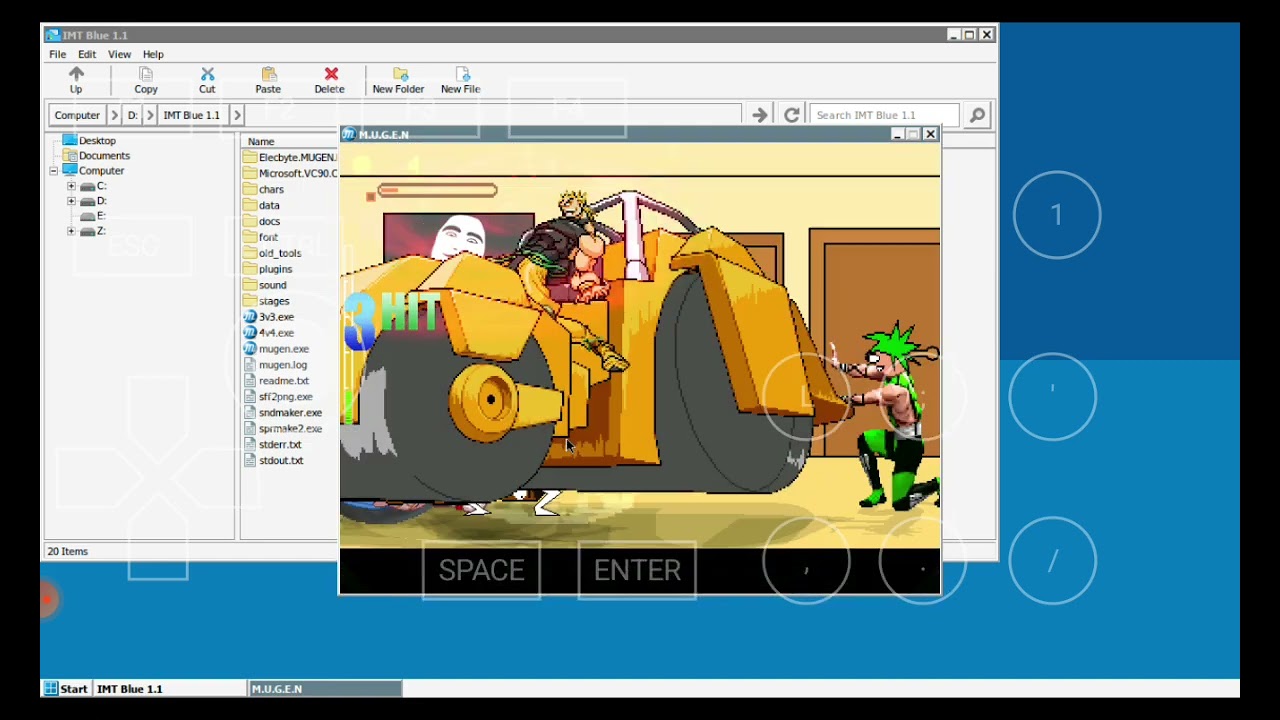Collapse the Computer tree node
The width and height of the screenshot is (1280, 720).
54,171
